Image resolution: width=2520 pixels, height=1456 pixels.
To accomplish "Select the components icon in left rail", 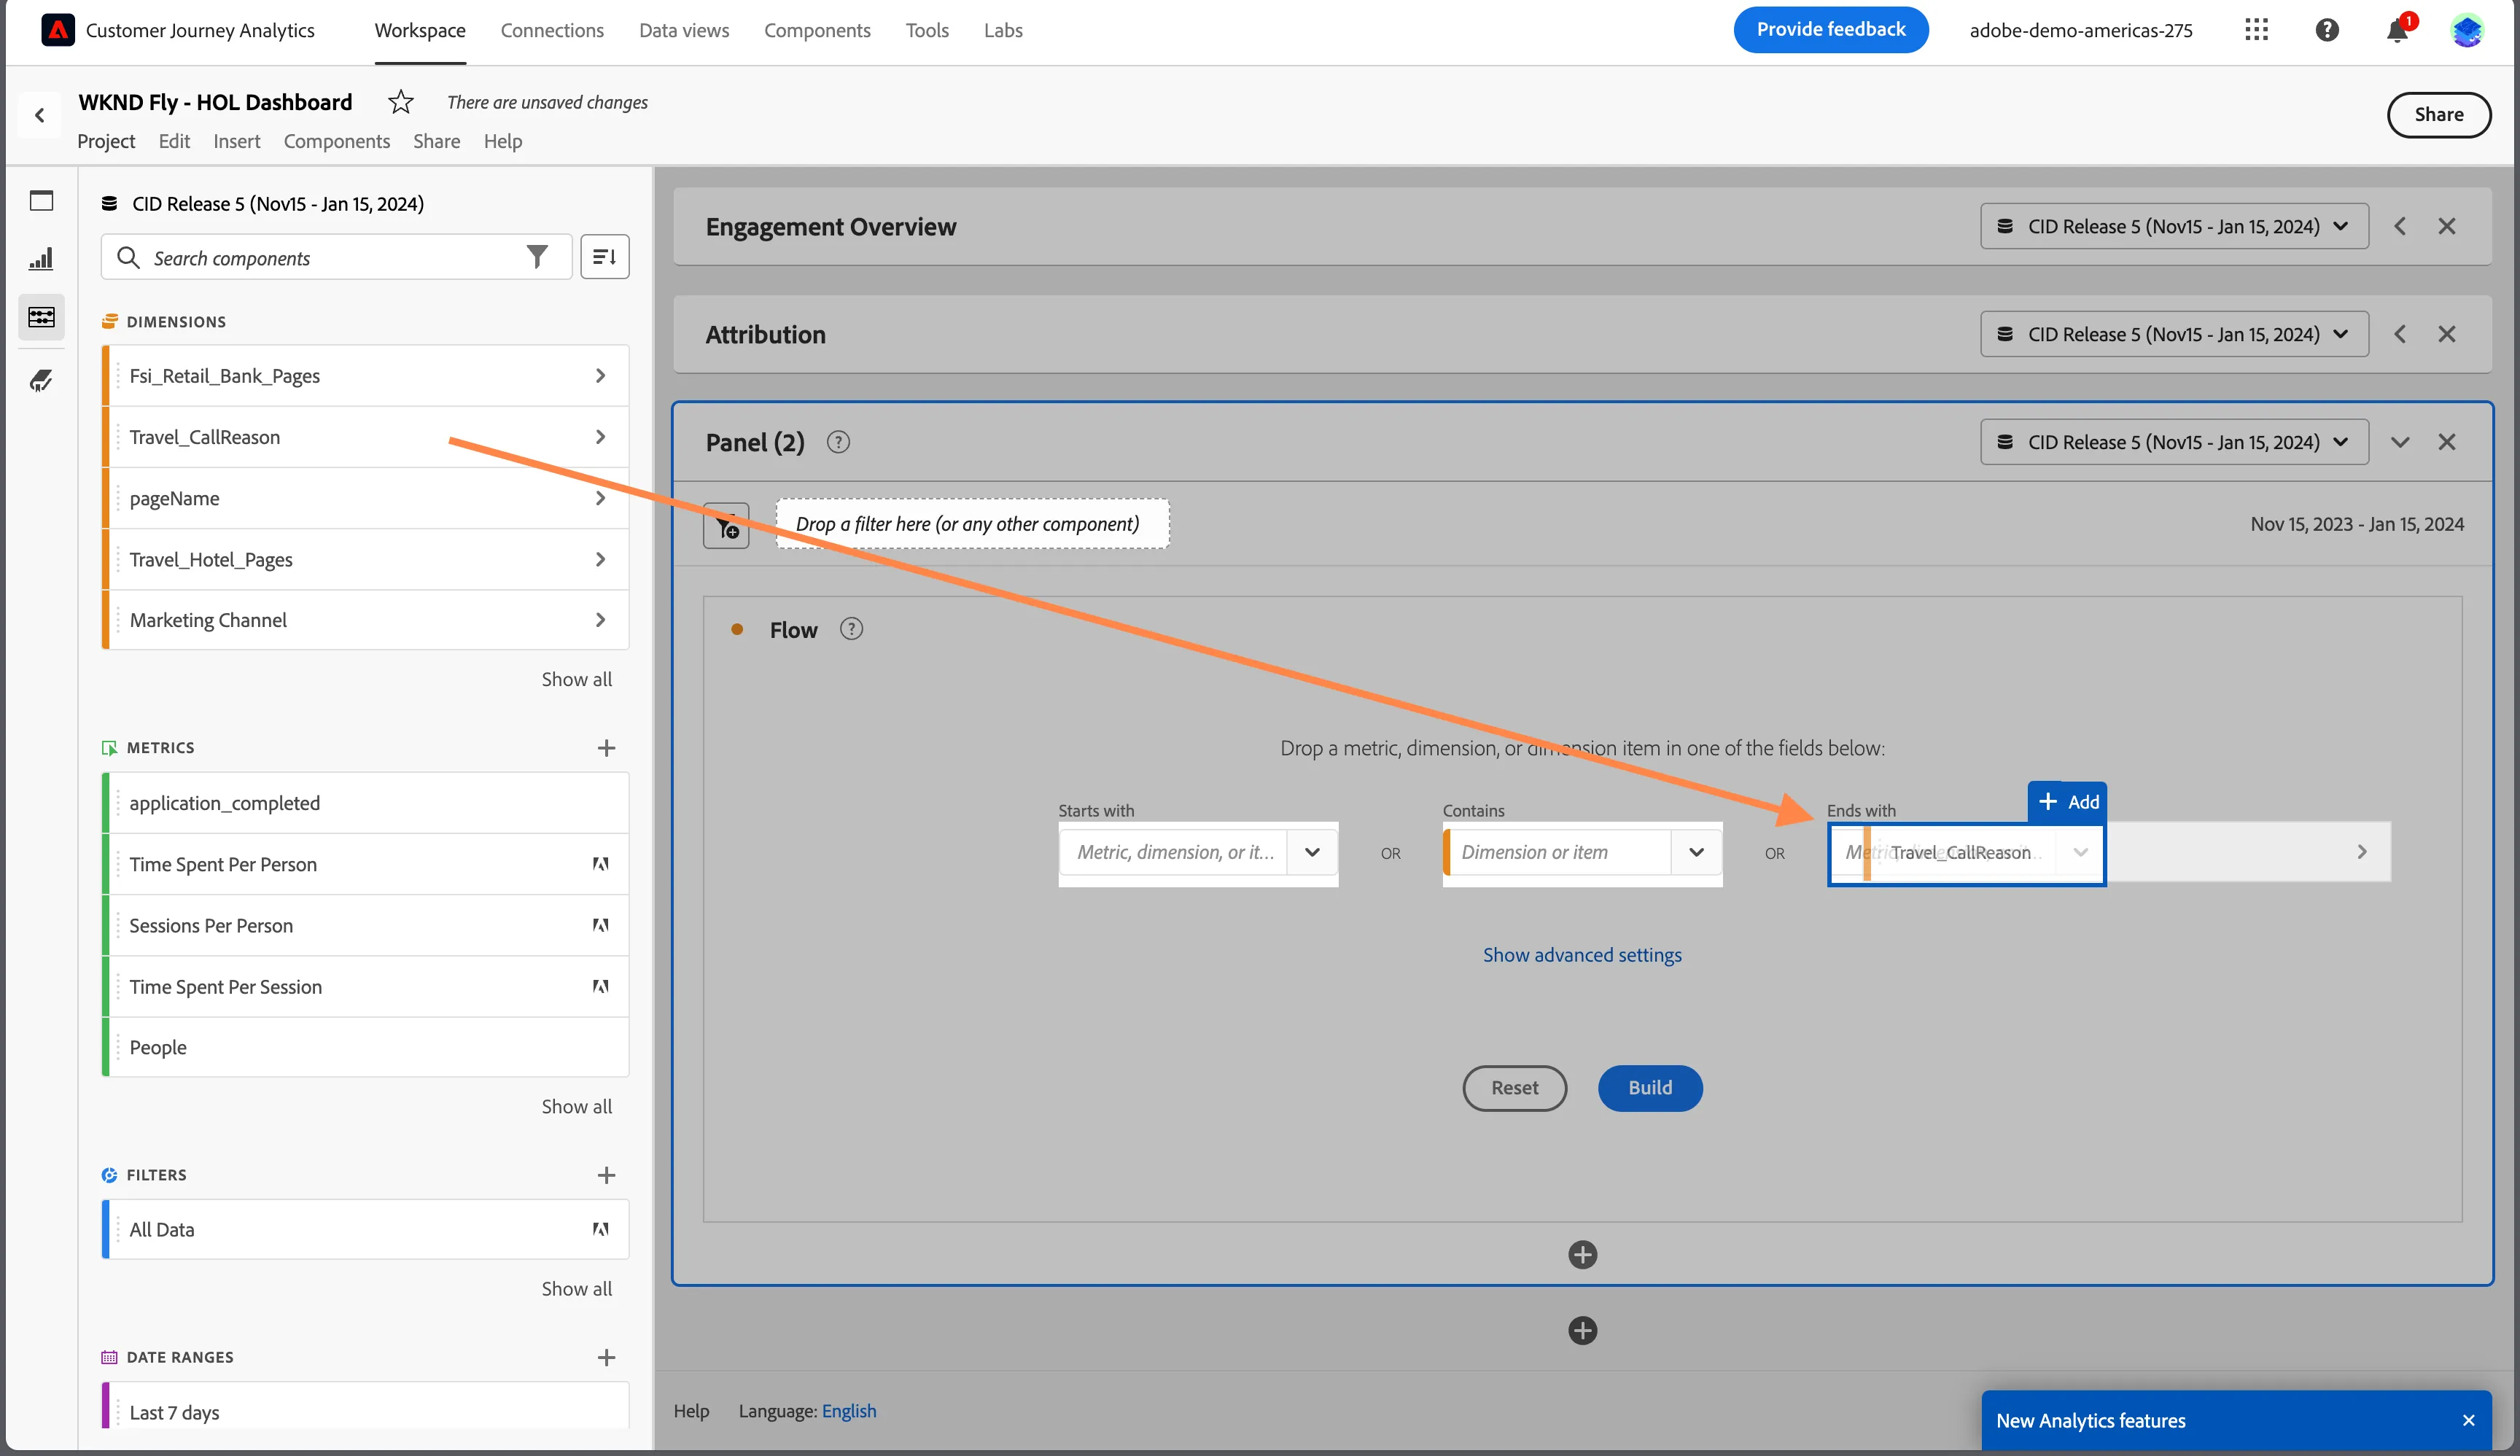I will (41, 317).
